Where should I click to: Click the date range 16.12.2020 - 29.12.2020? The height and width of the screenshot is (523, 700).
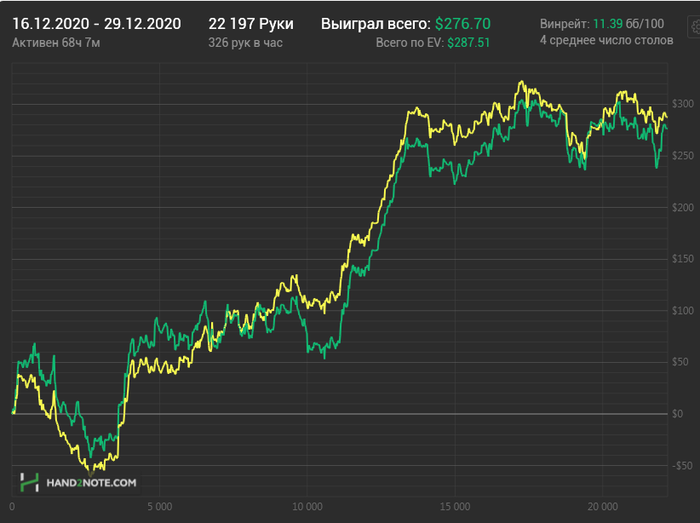click(x=96, y=24)
